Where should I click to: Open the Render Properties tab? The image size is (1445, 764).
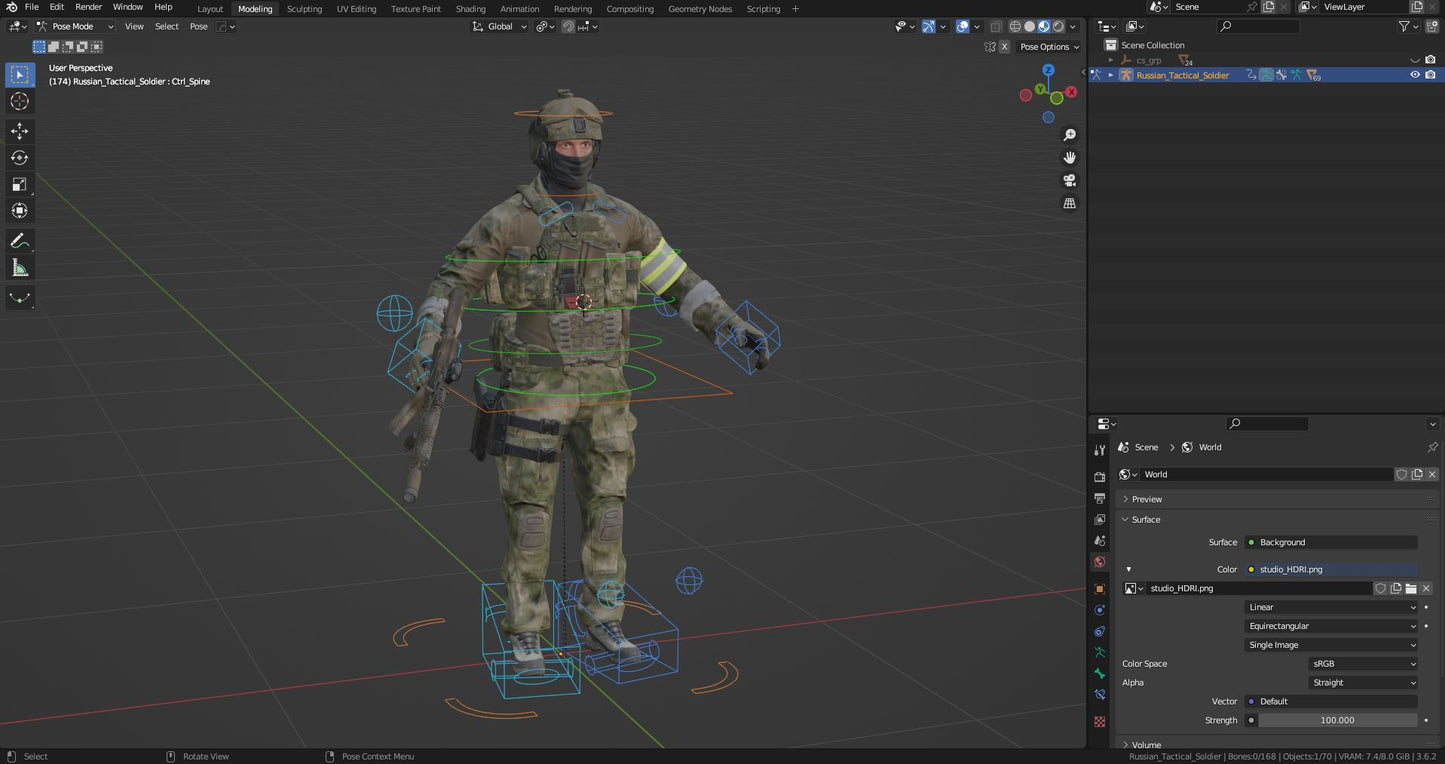pos(1100,476)
